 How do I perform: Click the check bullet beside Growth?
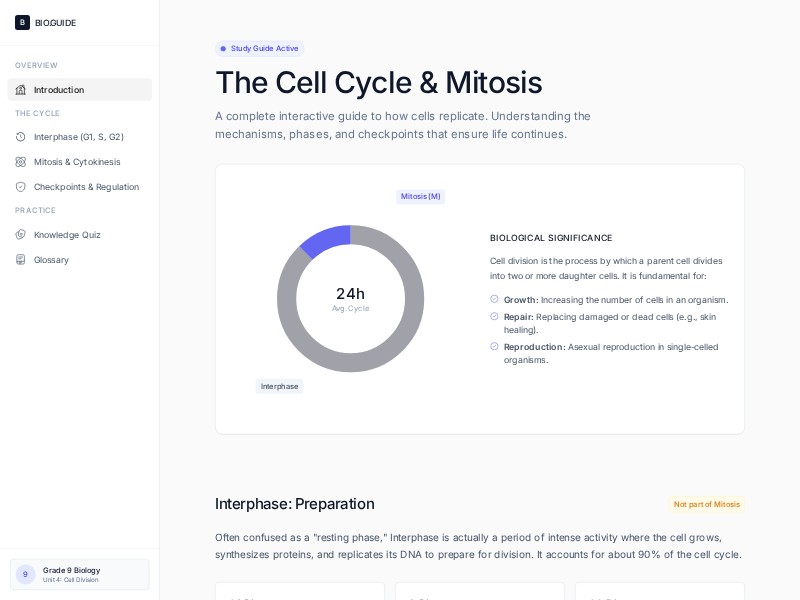pos(493,300)
